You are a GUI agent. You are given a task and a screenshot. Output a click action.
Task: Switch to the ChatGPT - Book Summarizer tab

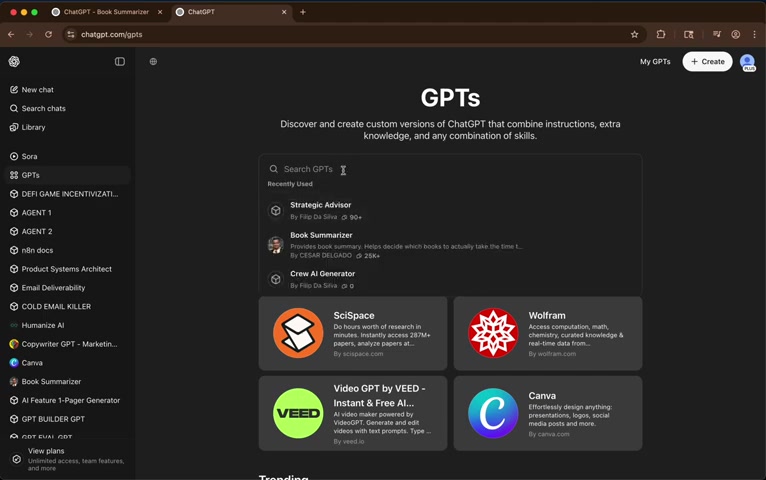coord(106,12)
